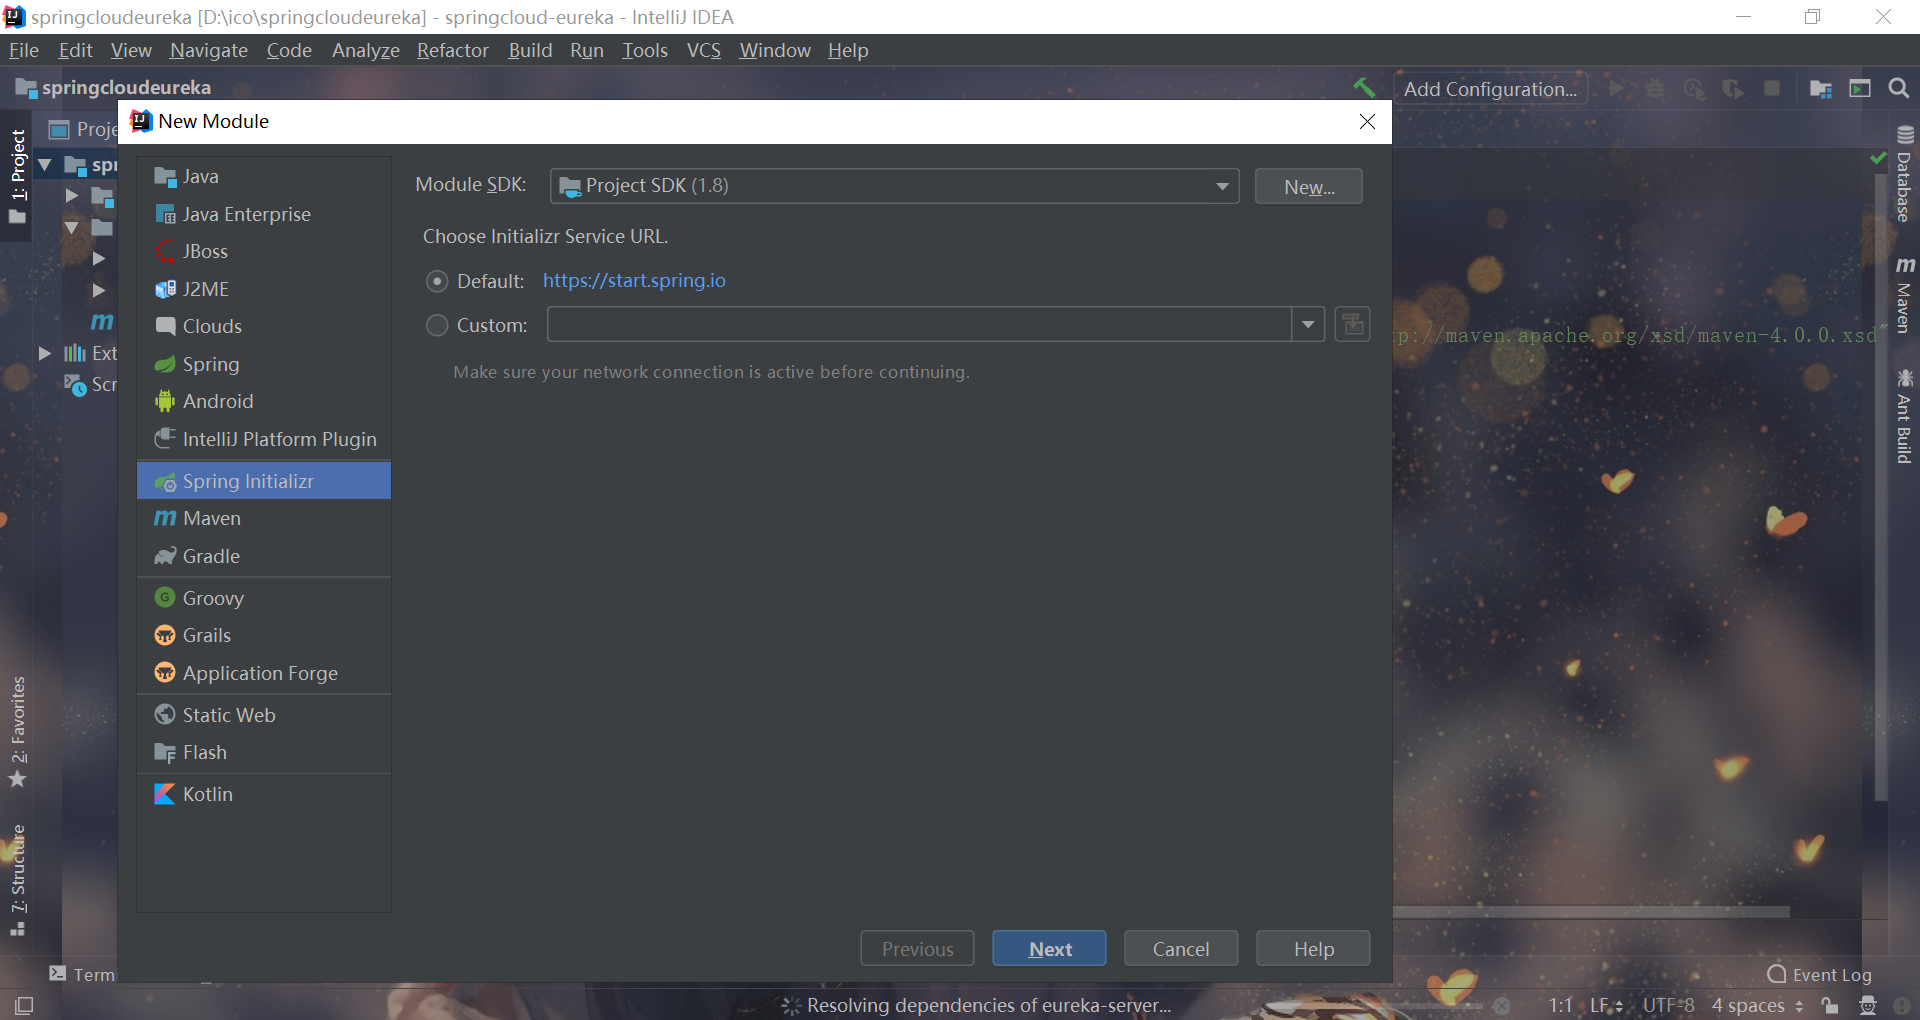The image size is (1920, 1020).
Task: Click the Cancel button
Action: point(1181,948)
